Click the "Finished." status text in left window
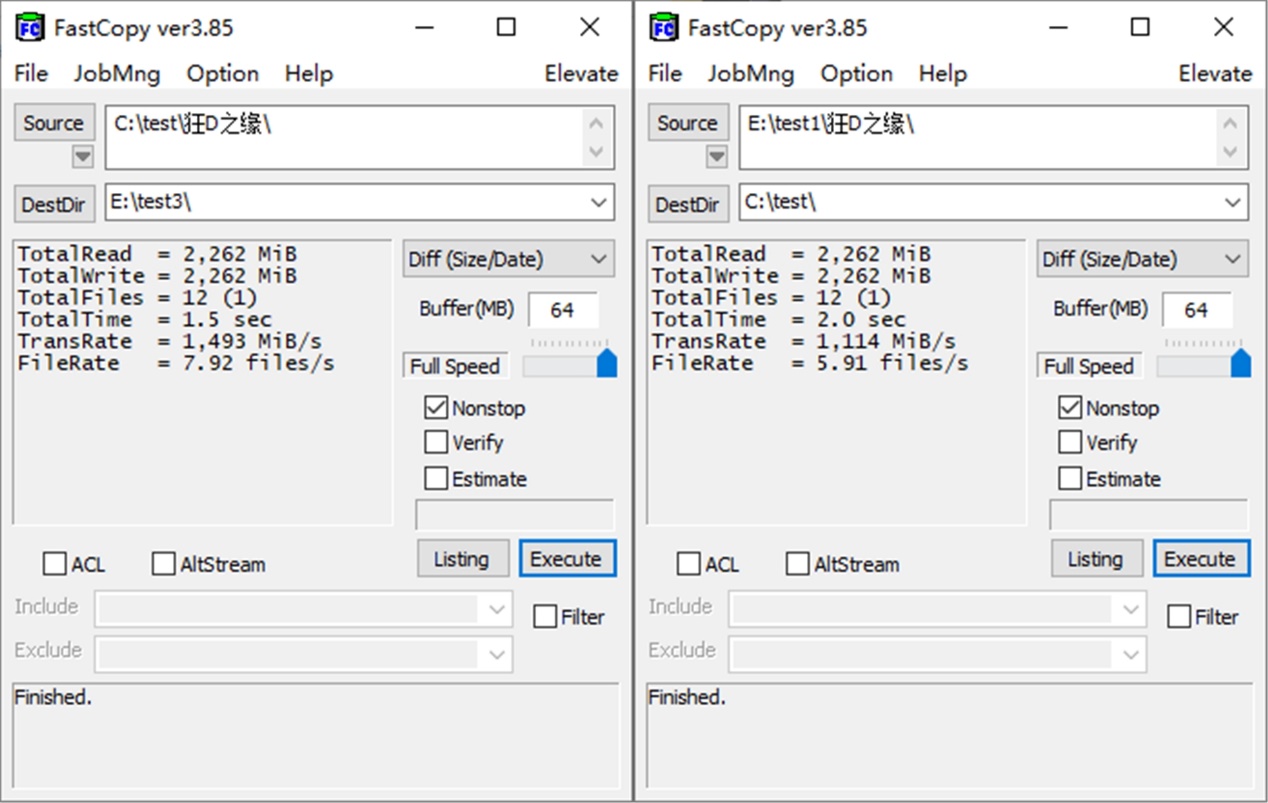The width and height of the screenshot is (1268, 803). click(x=53, y=698)
